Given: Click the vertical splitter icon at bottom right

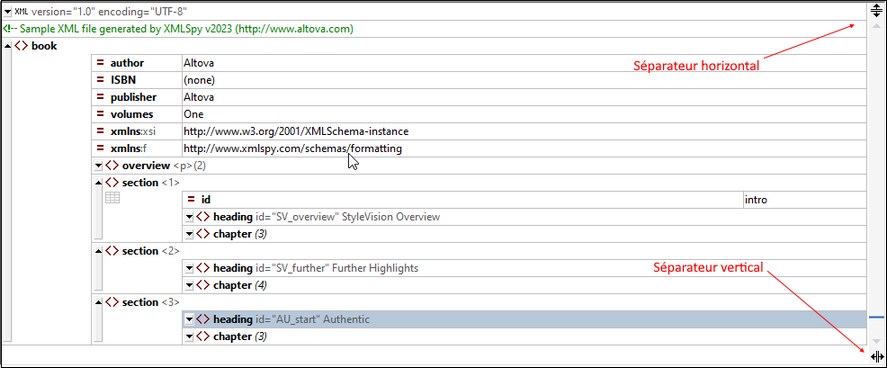Looking at the screenshot, I should [x=877, y=356].
